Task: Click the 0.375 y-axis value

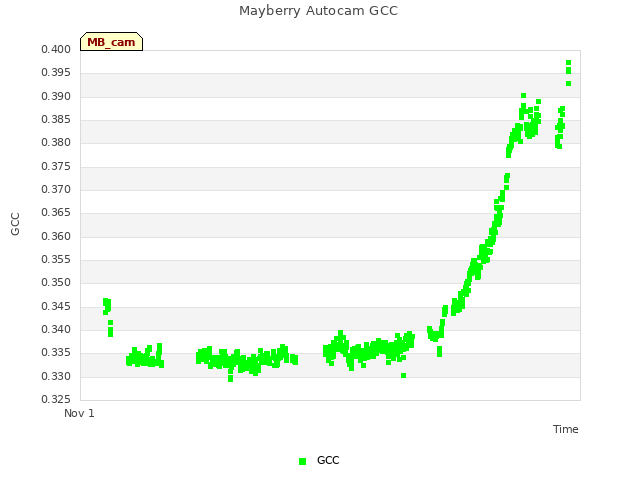Action: (x=56, y=167)
